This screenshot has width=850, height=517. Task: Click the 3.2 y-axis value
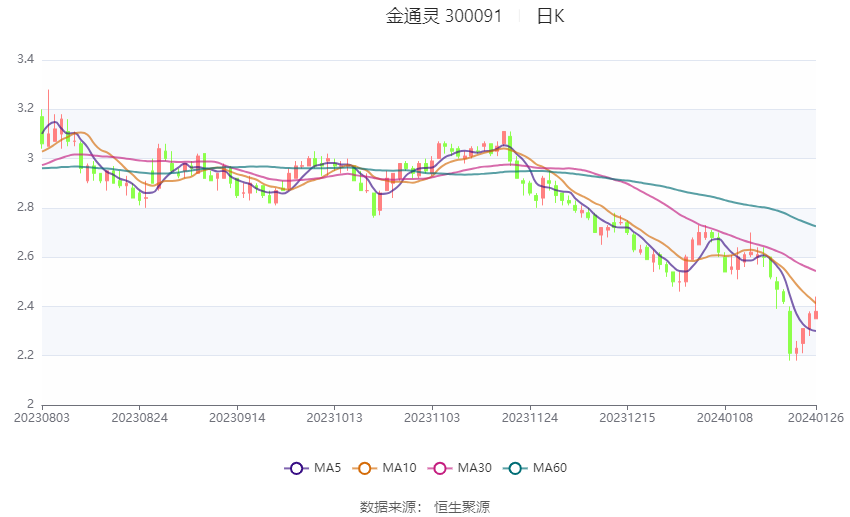coord(25,108)
